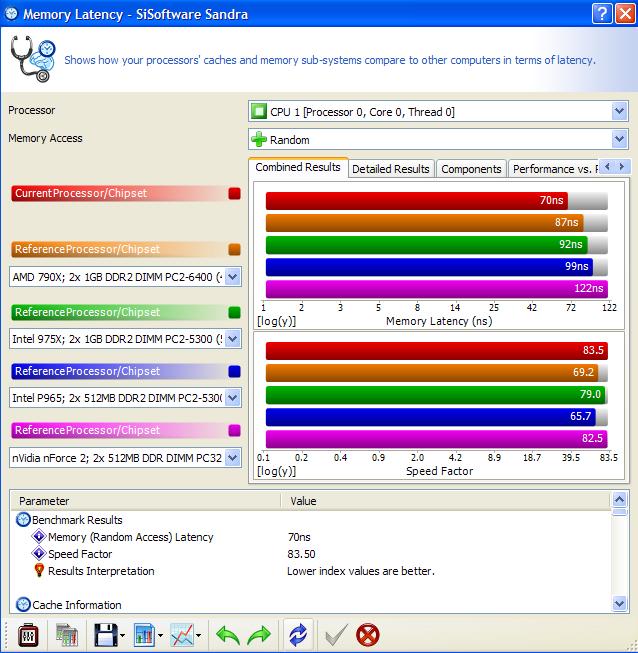Select the Speed Factor parameter row

pyautogui.click(x=311, y=554)
